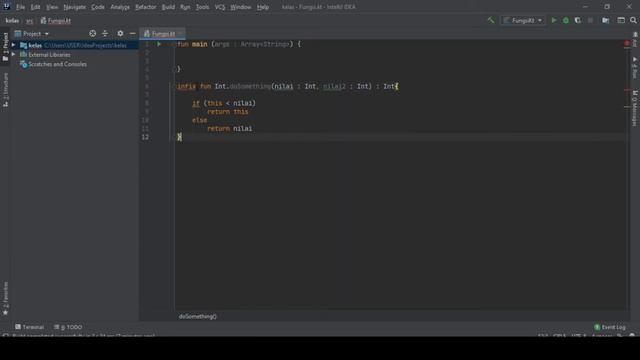Open Project Structure icon in toolbar

[606, 20]
